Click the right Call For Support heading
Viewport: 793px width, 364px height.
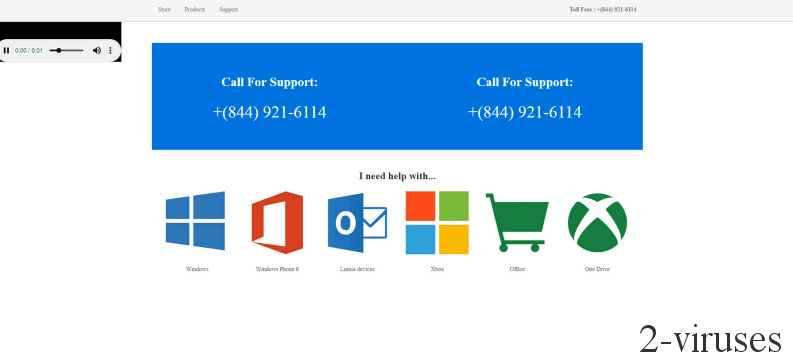coord(525,82)
